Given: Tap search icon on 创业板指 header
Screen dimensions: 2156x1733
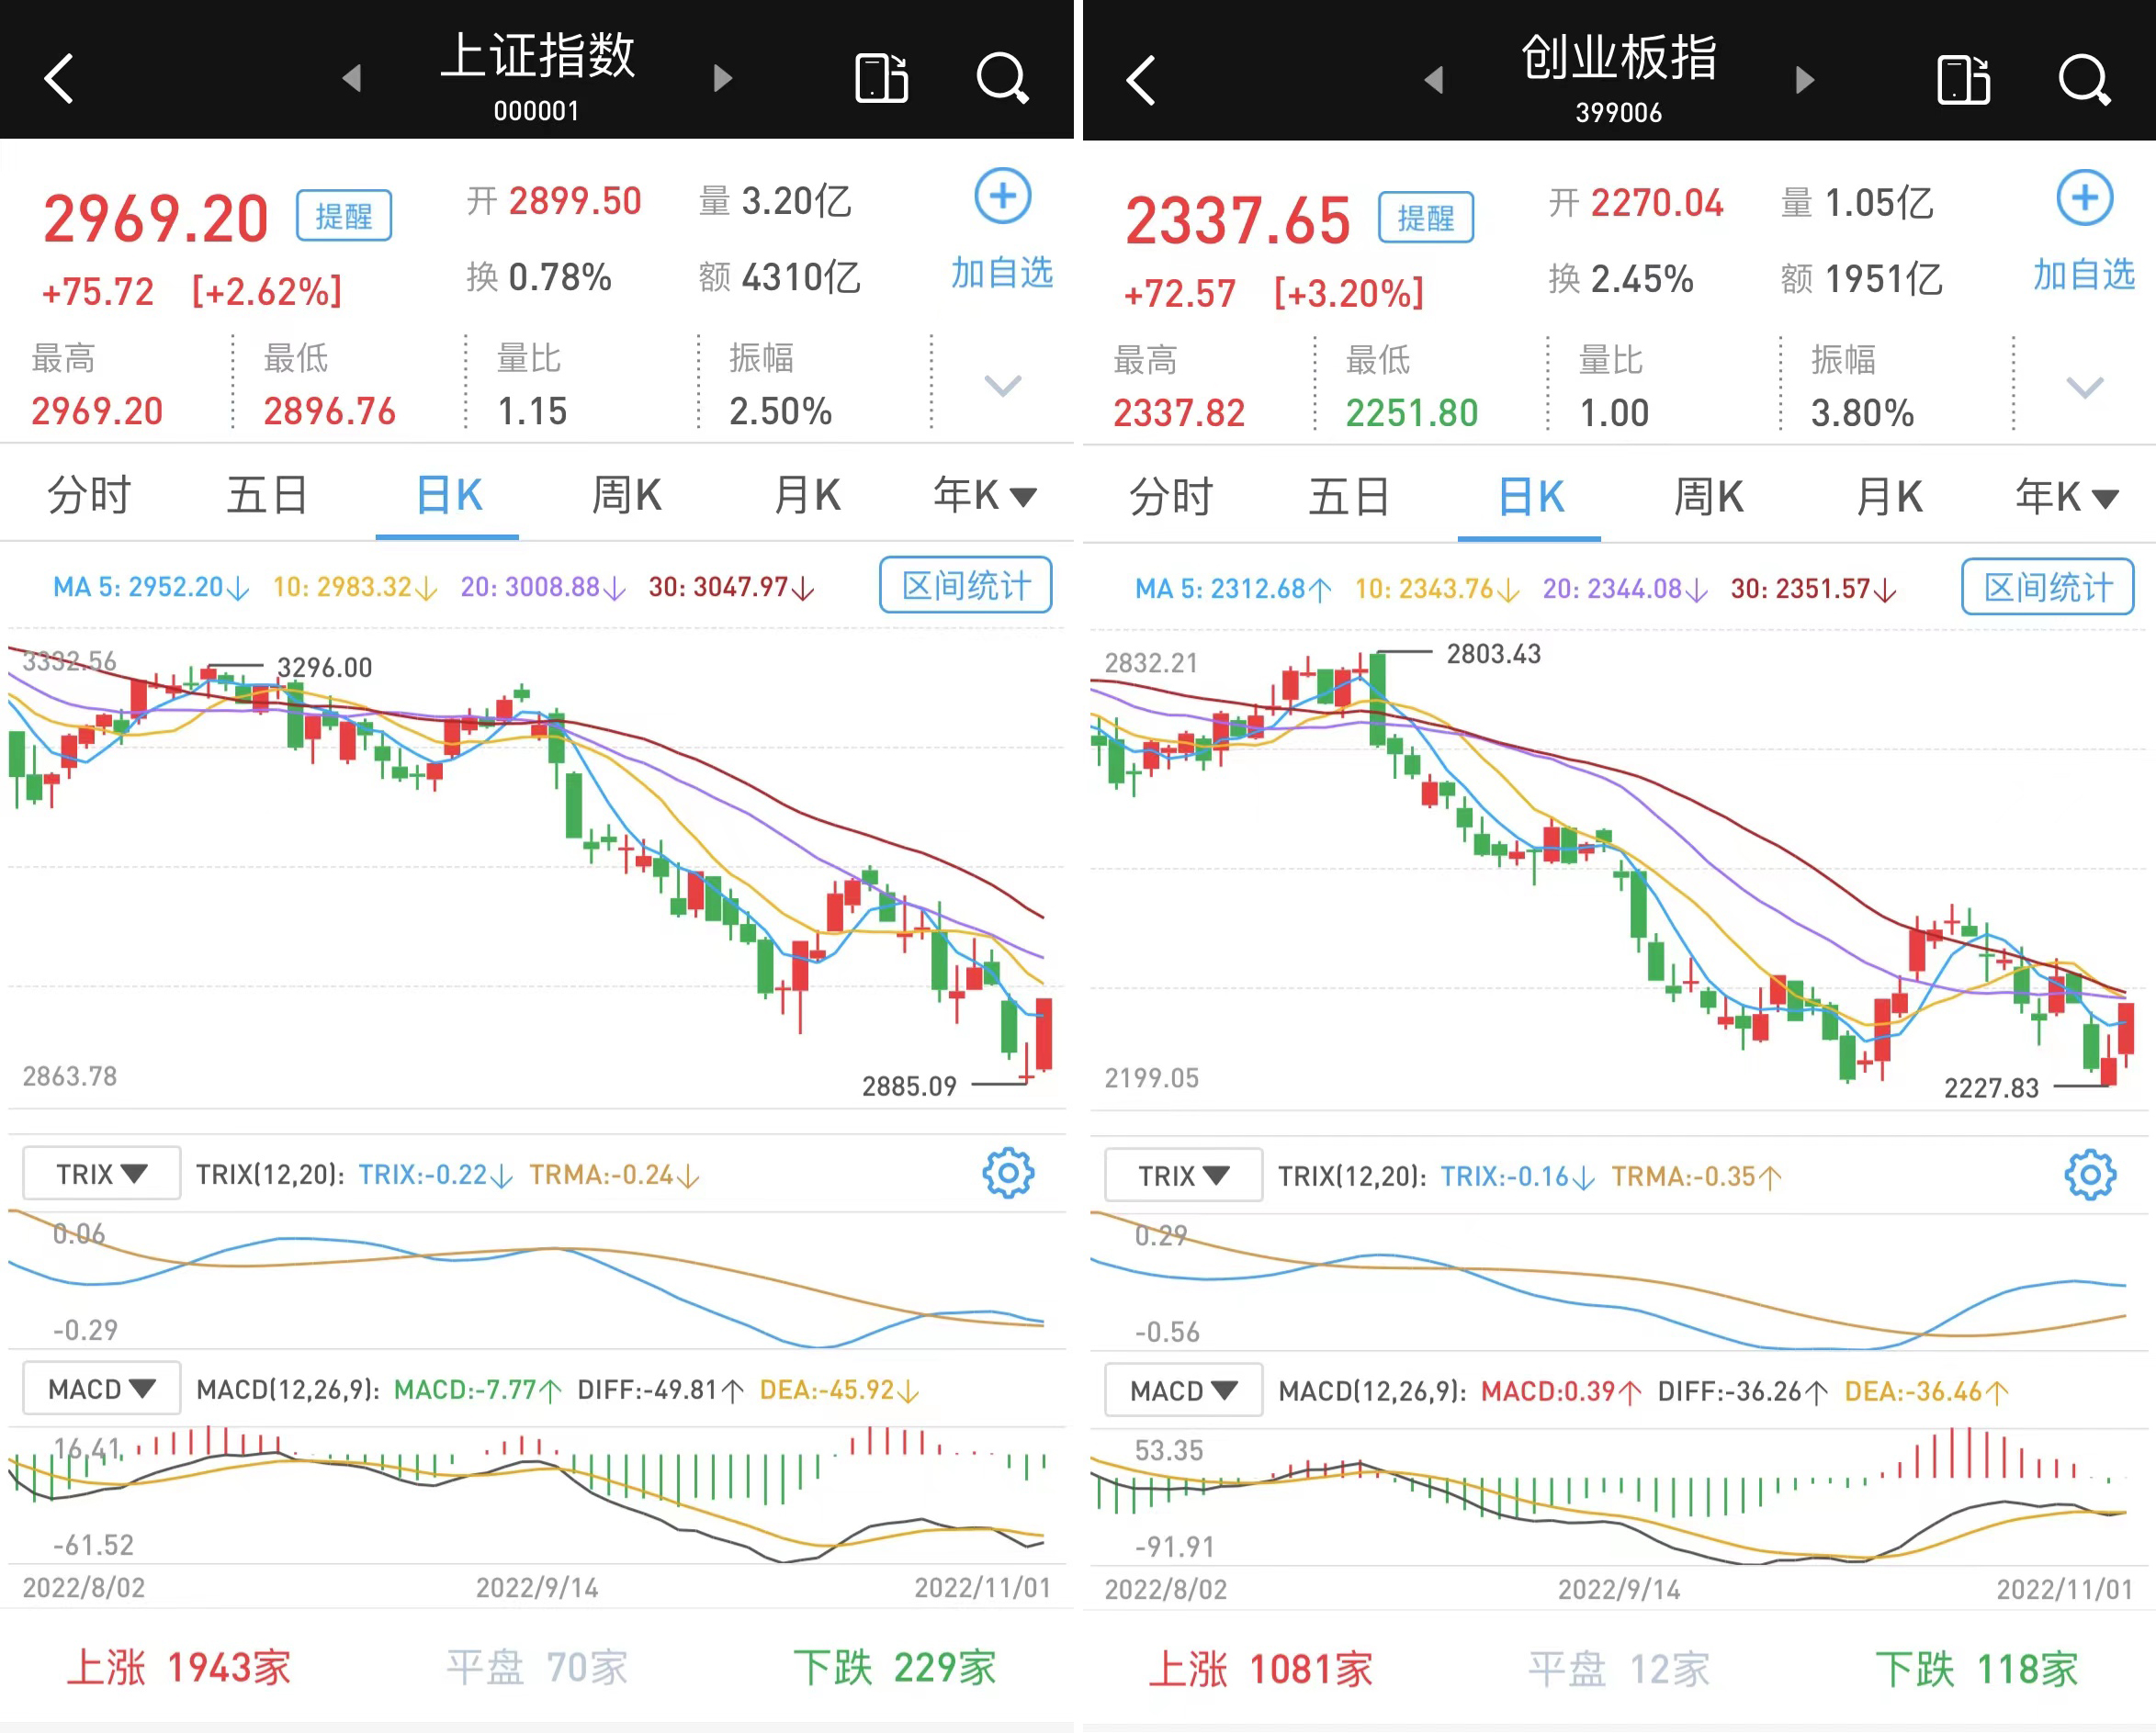Looking at the screenshot, I should pos(2084,80).
